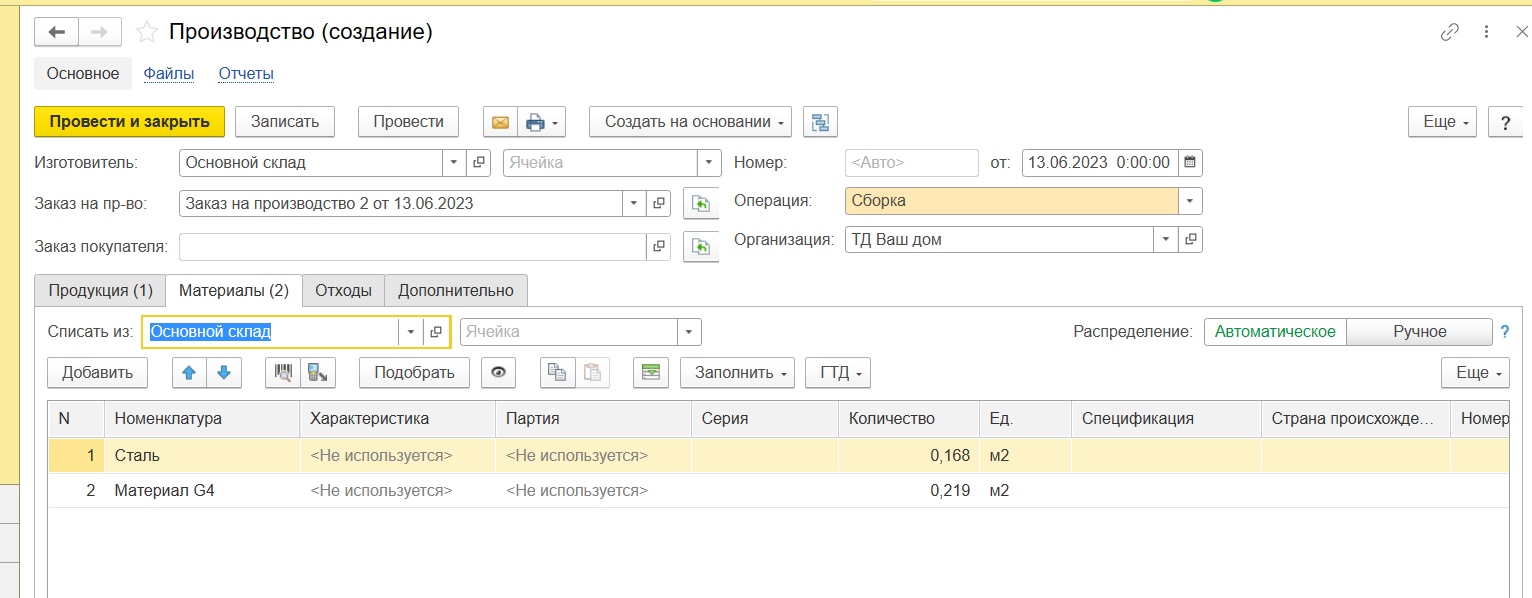This screenshot has width=1532, height=598.
Task: Open the Создать на основании dropdown
Action: coord(689,122)
